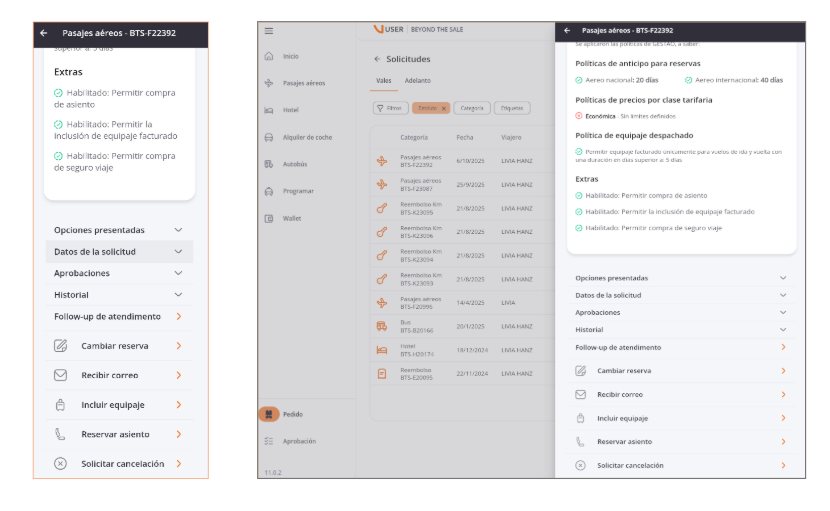Open the Categoría filter dropdown
The width and height of the screenshot is (830, 511).
point(471,108)
